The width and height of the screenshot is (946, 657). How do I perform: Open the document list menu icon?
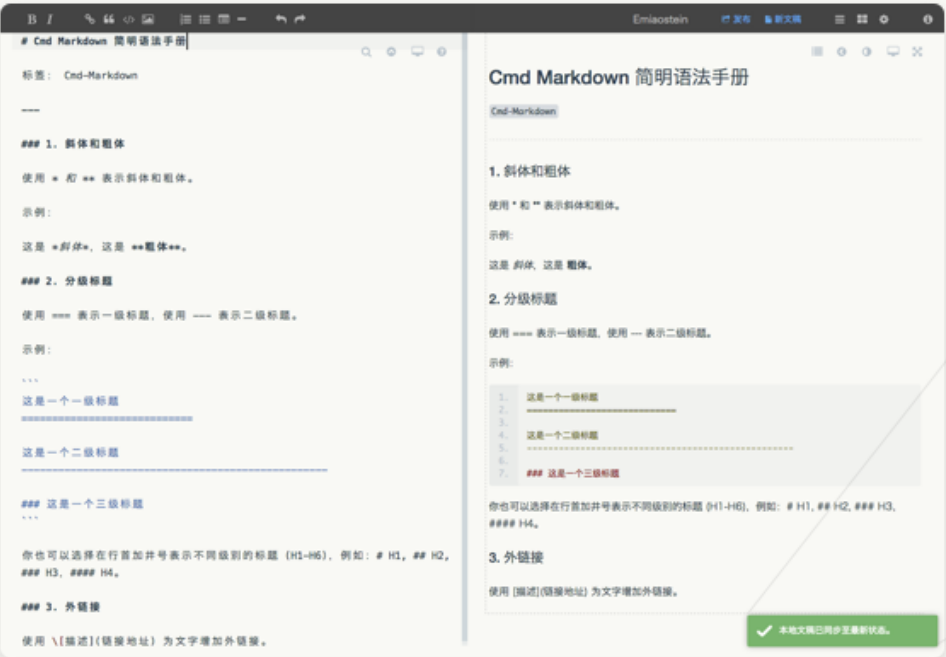(x=839, y=19)
